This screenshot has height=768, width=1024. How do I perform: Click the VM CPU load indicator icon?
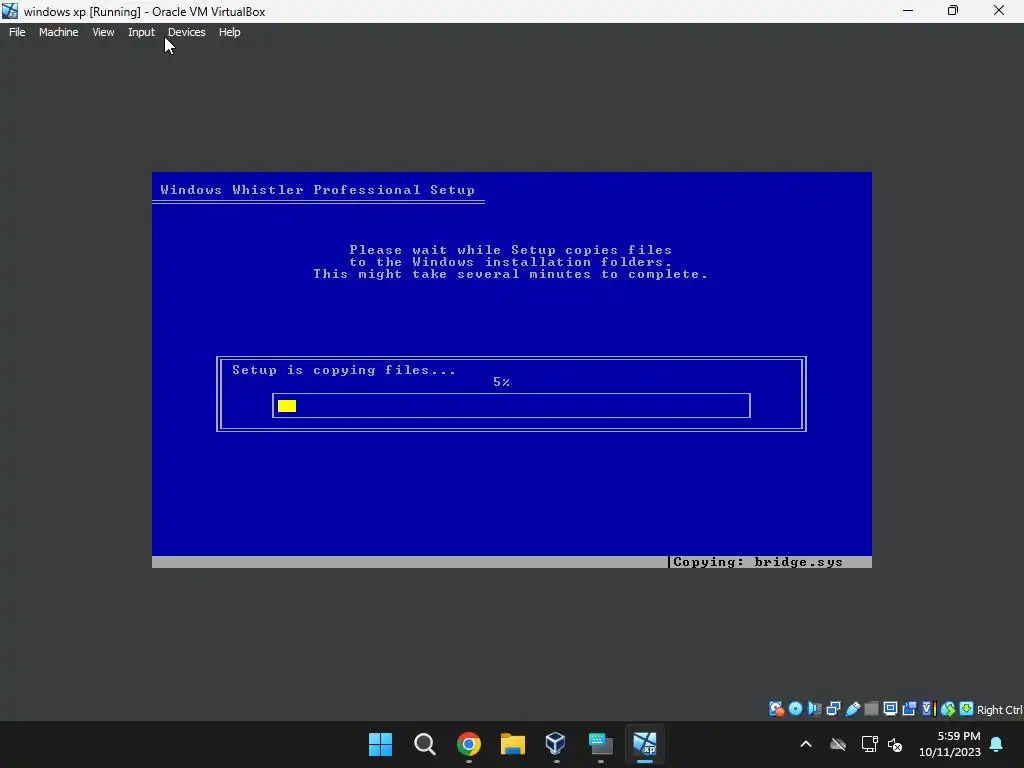tap(929, 709)
